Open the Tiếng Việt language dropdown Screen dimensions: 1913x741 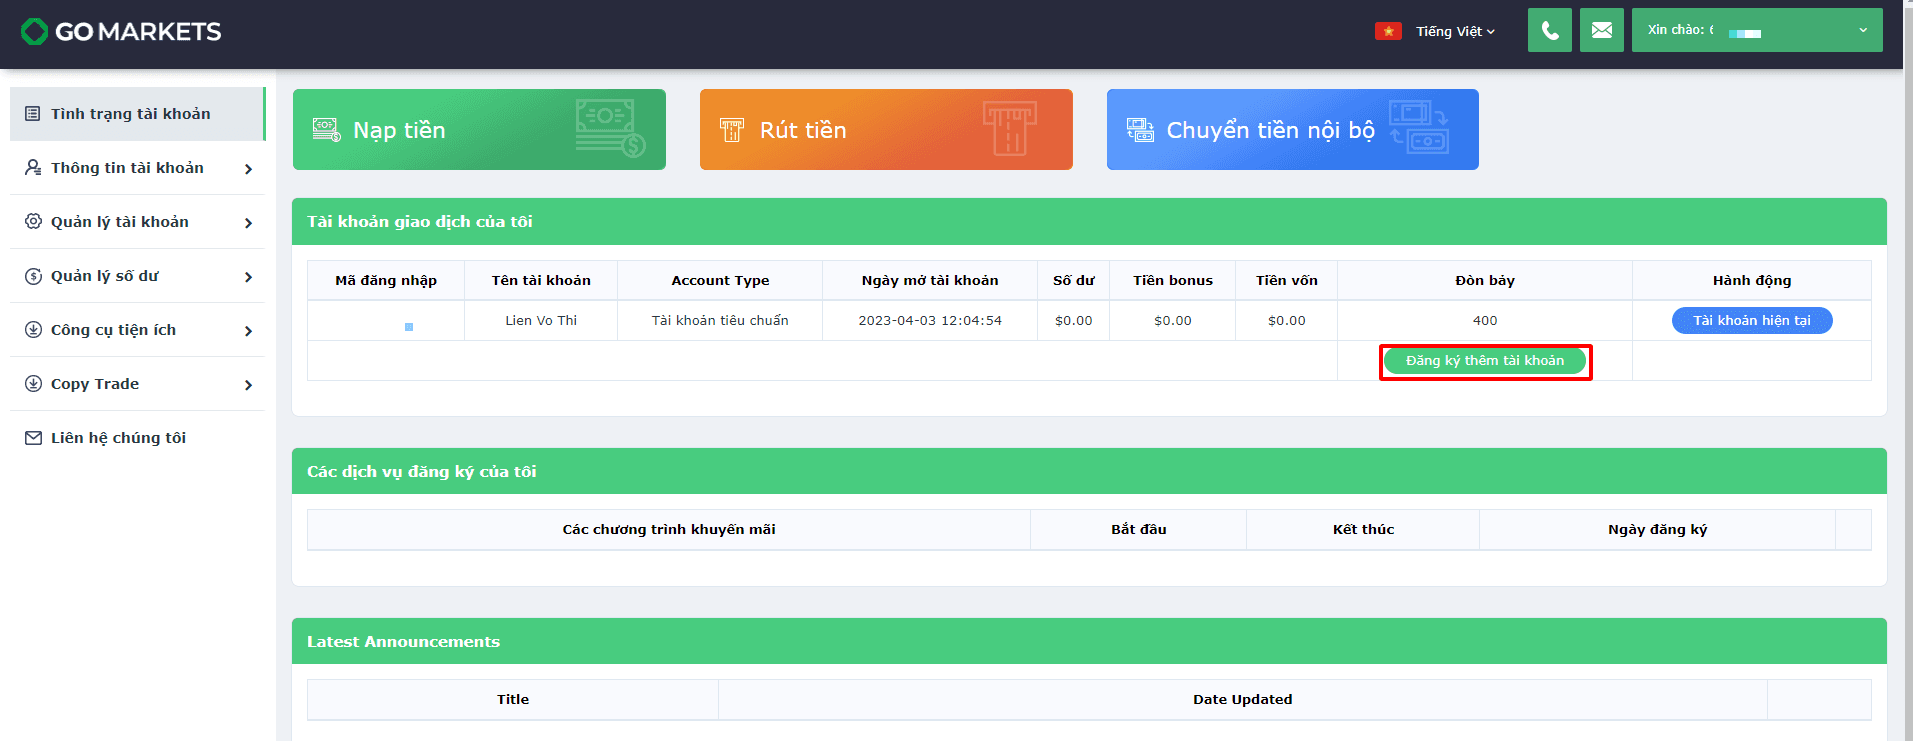1455,31
